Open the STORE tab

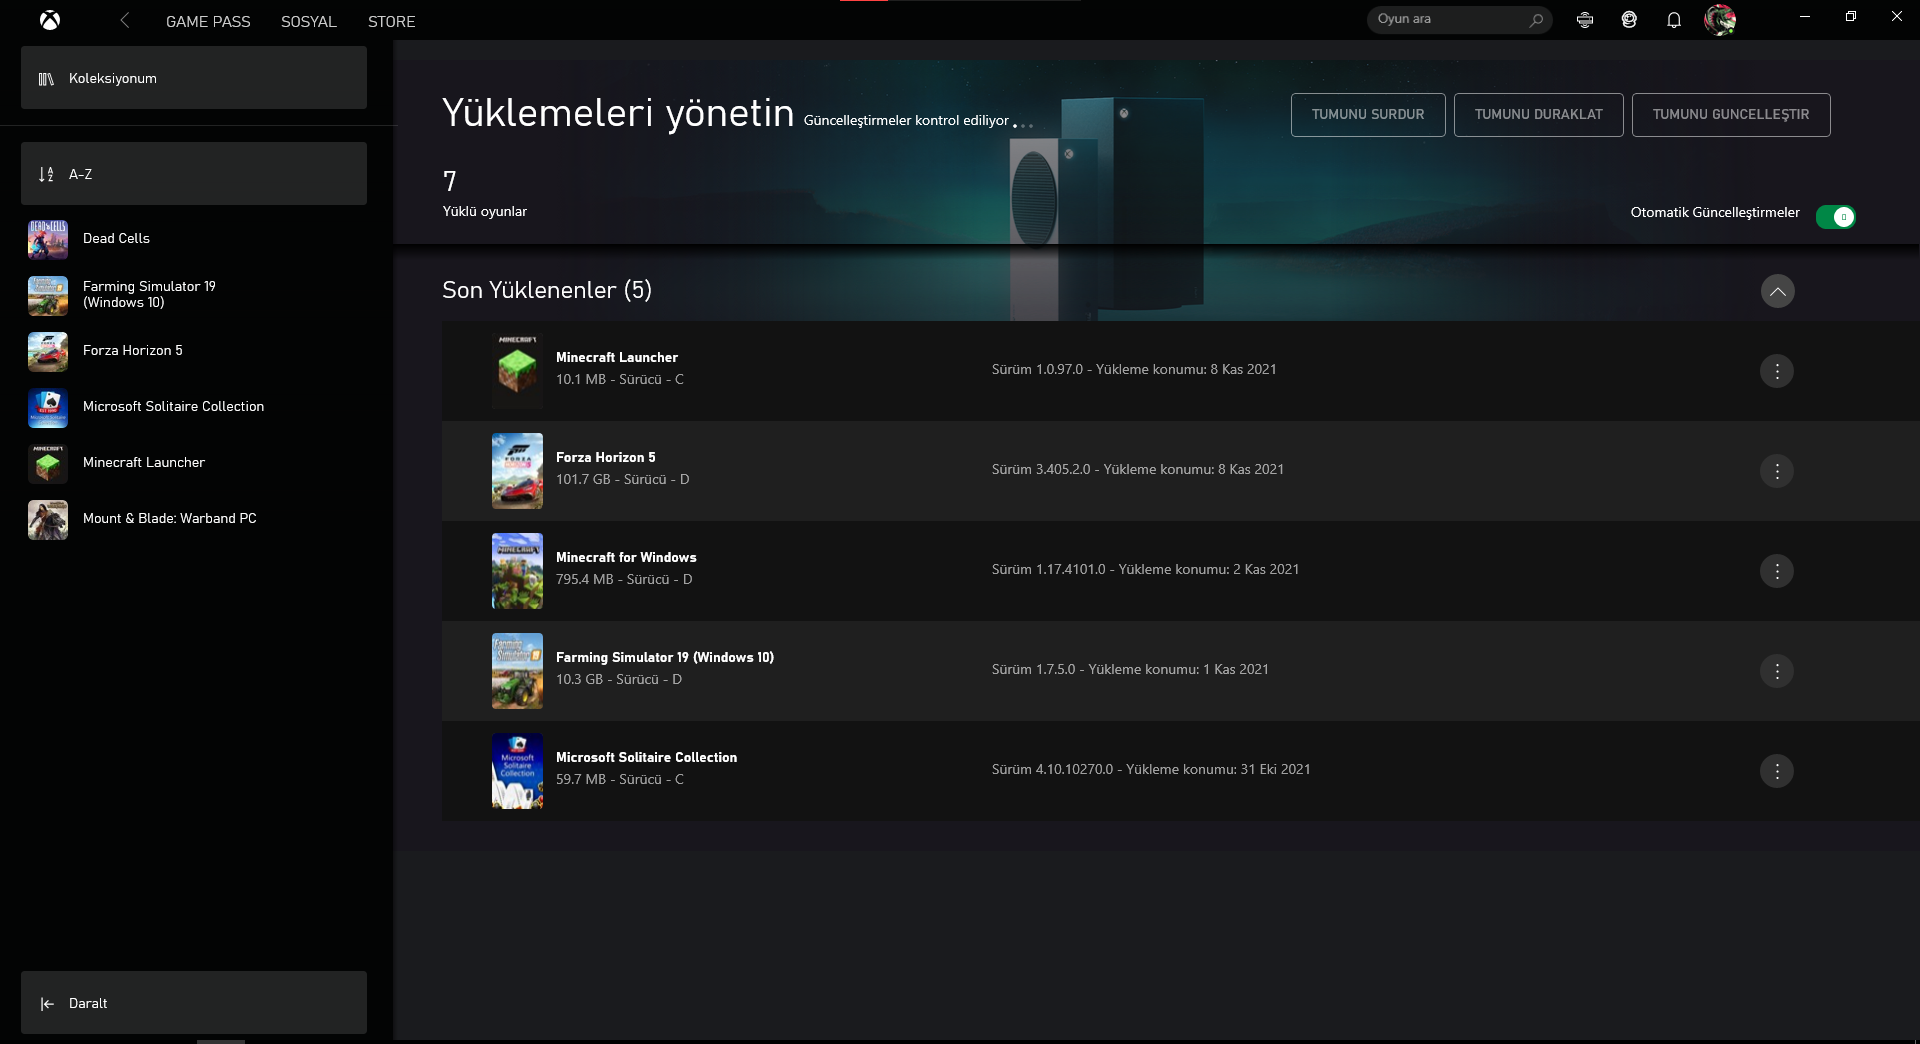tap(391, 21)
